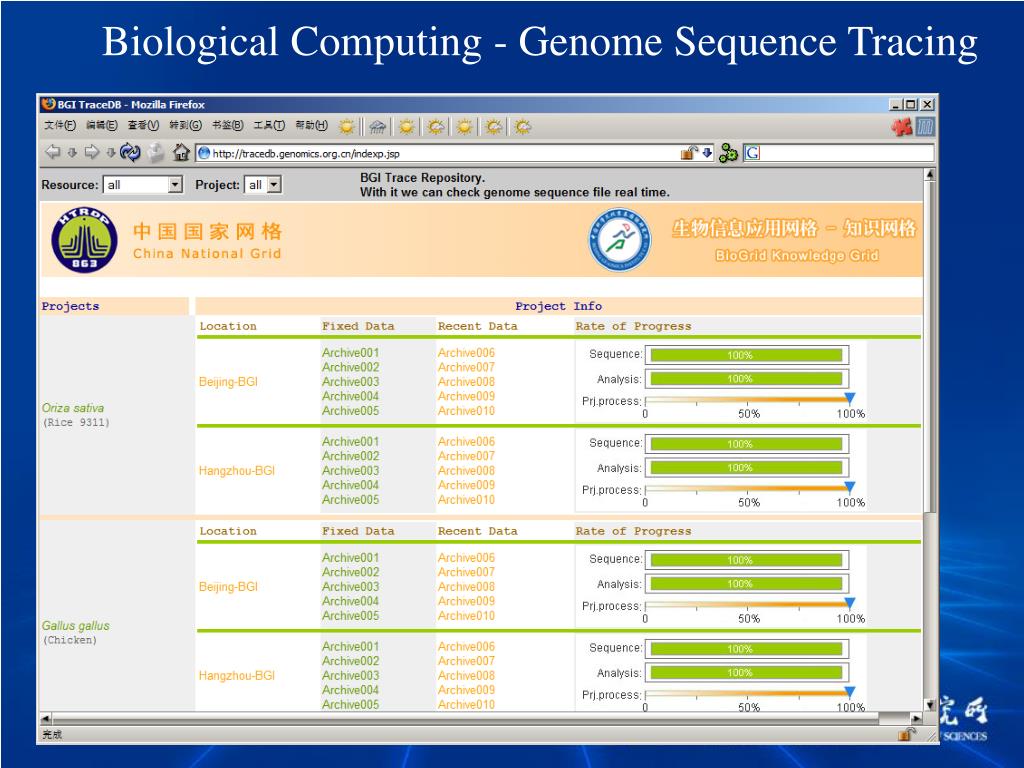
Task: Open Beijing-BGI location under Gallus gallus
Action: pyautogui.click(x=229, y=586)
